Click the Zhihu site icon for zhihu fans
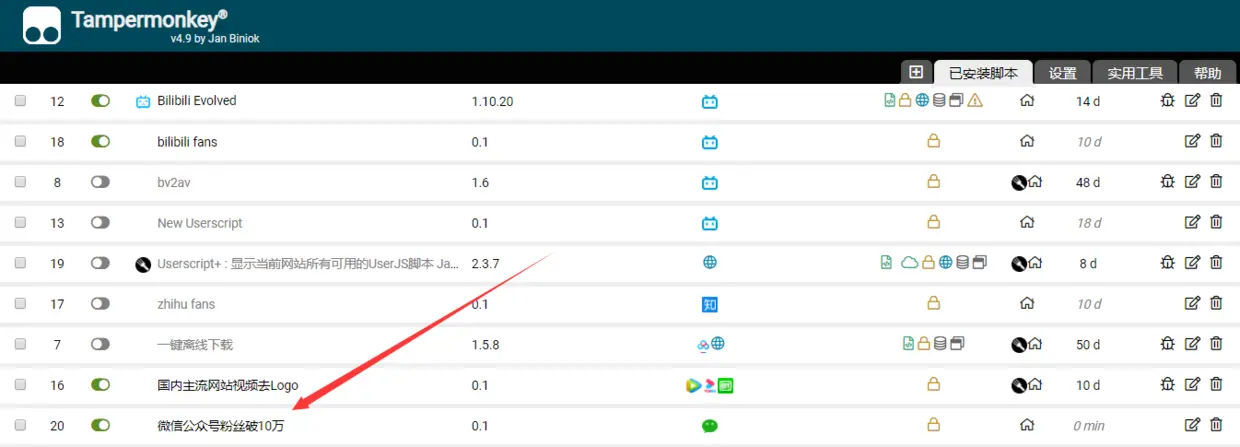Image resolution: width=1240 pixels, height=447 pixels. [x=710, y=304]
